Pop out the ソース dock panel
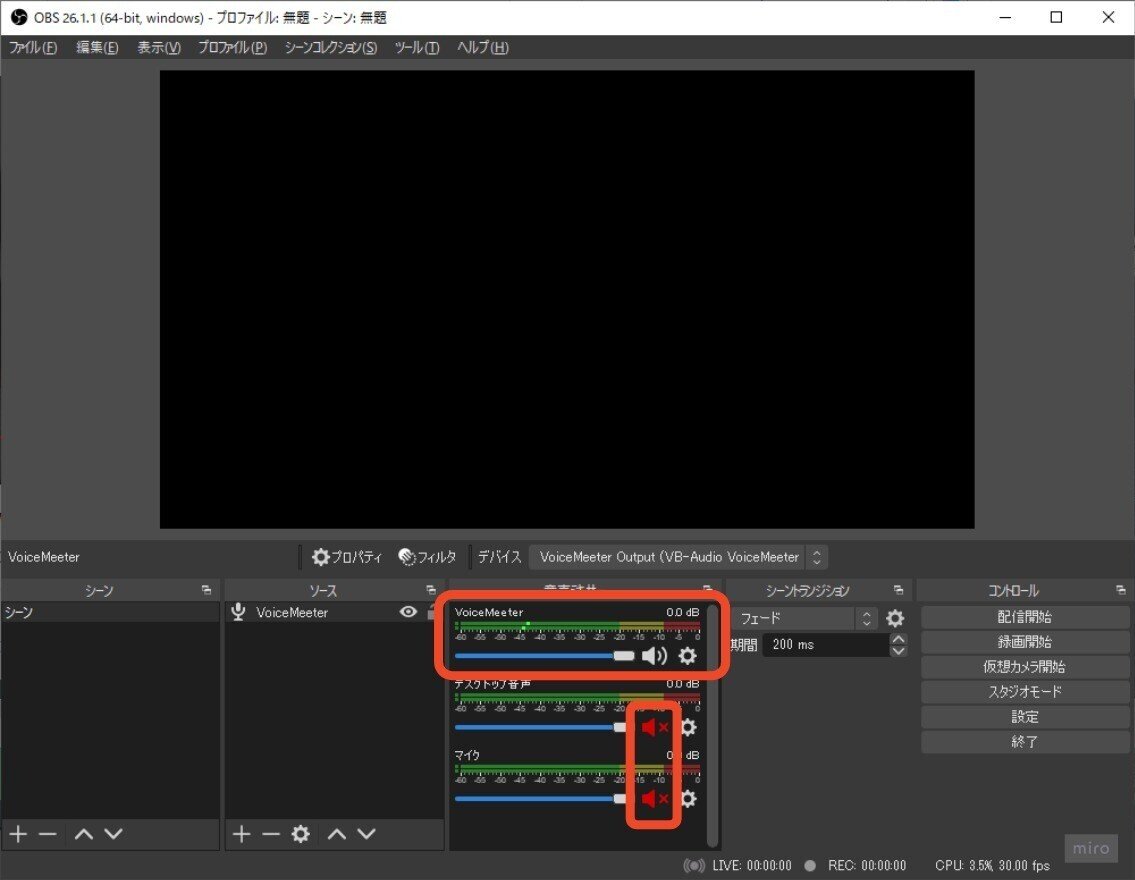Image resolution: width=1135 pixels, height=880 pixels. pyautogui.click(x=431, y=591)
